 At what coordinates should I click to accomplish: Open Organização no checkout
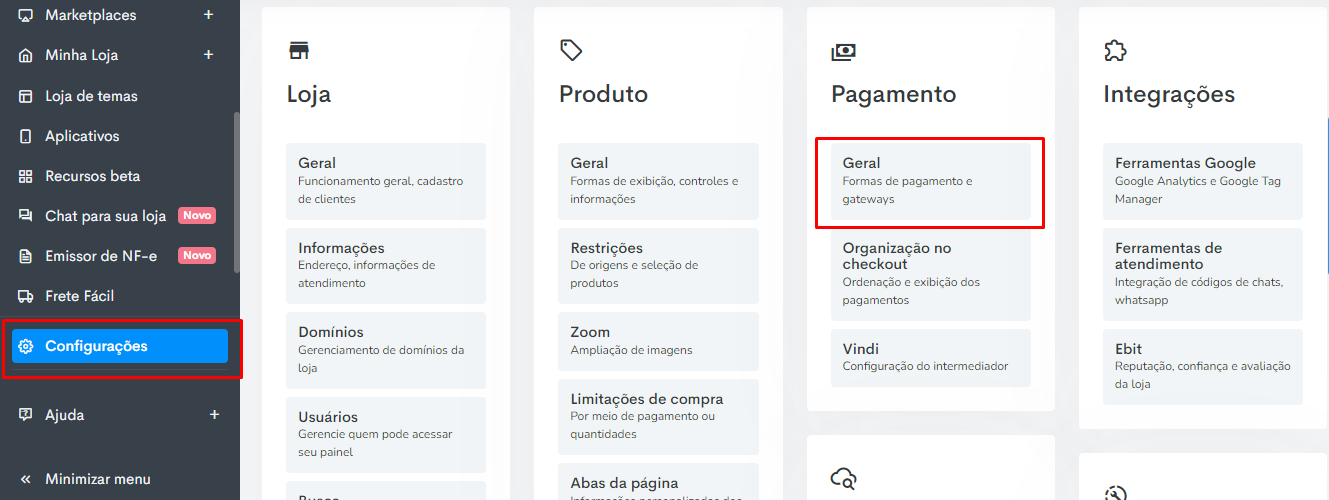931,274
